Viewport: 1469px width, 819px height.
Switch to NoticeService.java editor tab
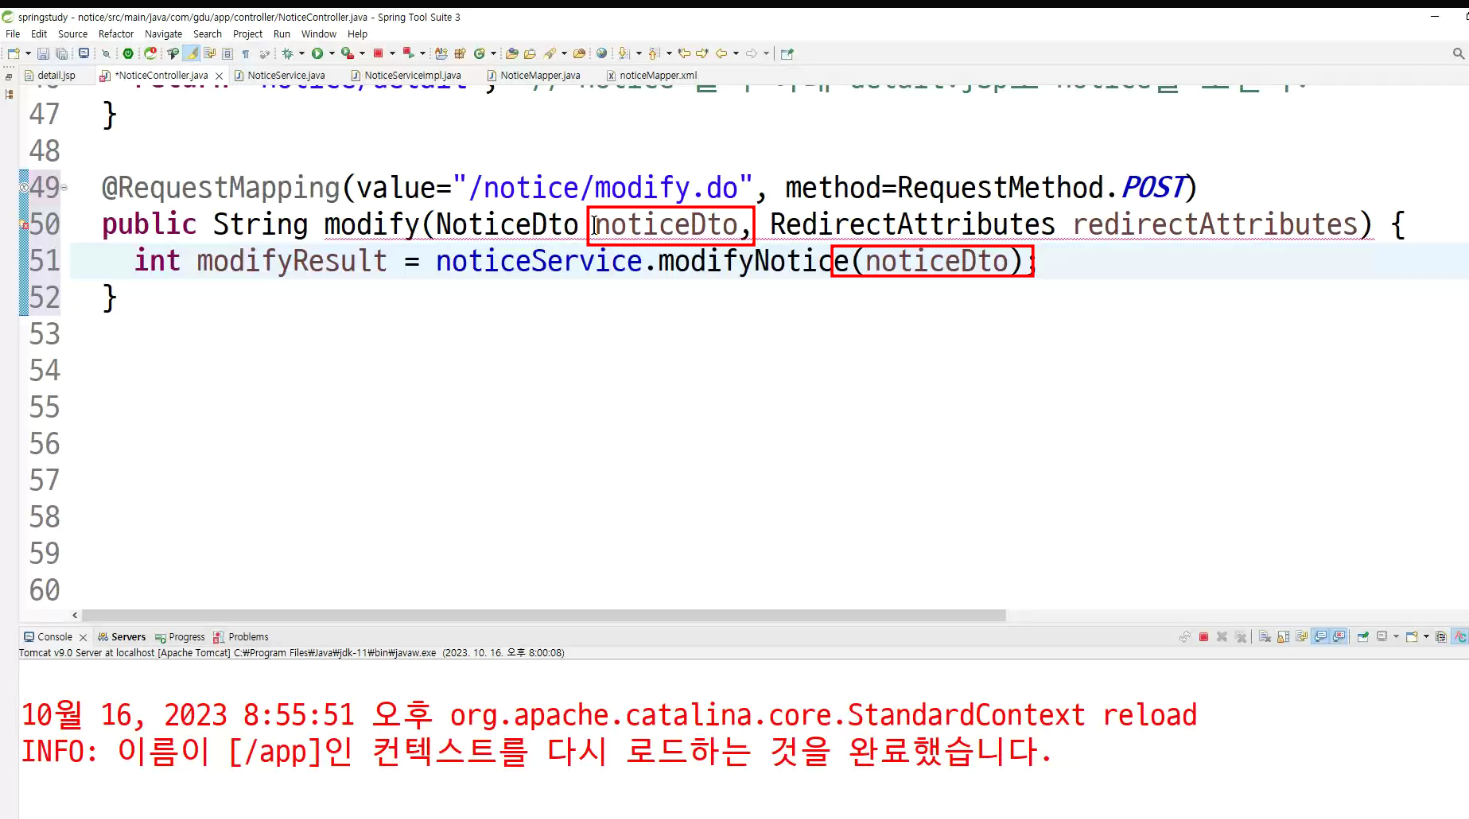286,75
